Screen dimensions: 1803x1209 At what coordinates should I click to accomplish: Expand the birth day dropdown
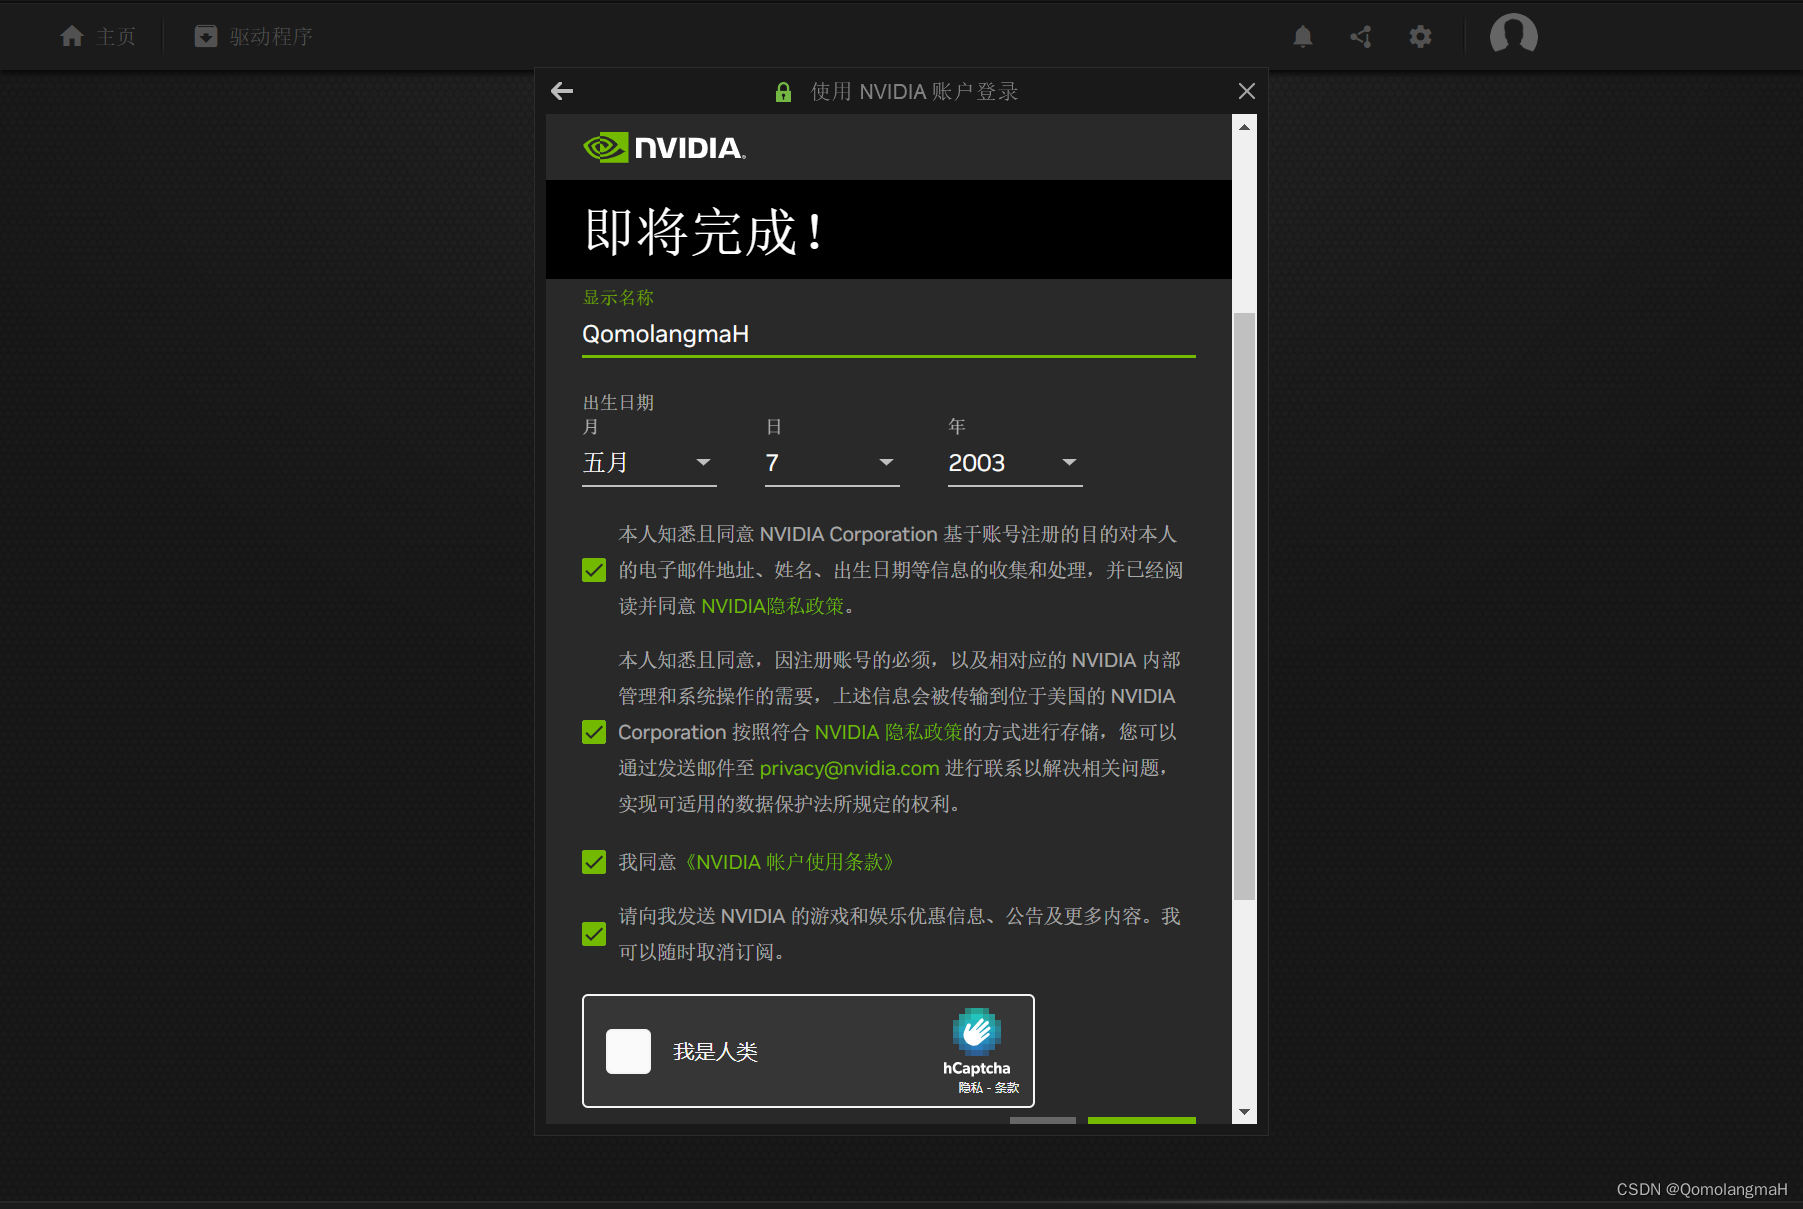(831, 463)
